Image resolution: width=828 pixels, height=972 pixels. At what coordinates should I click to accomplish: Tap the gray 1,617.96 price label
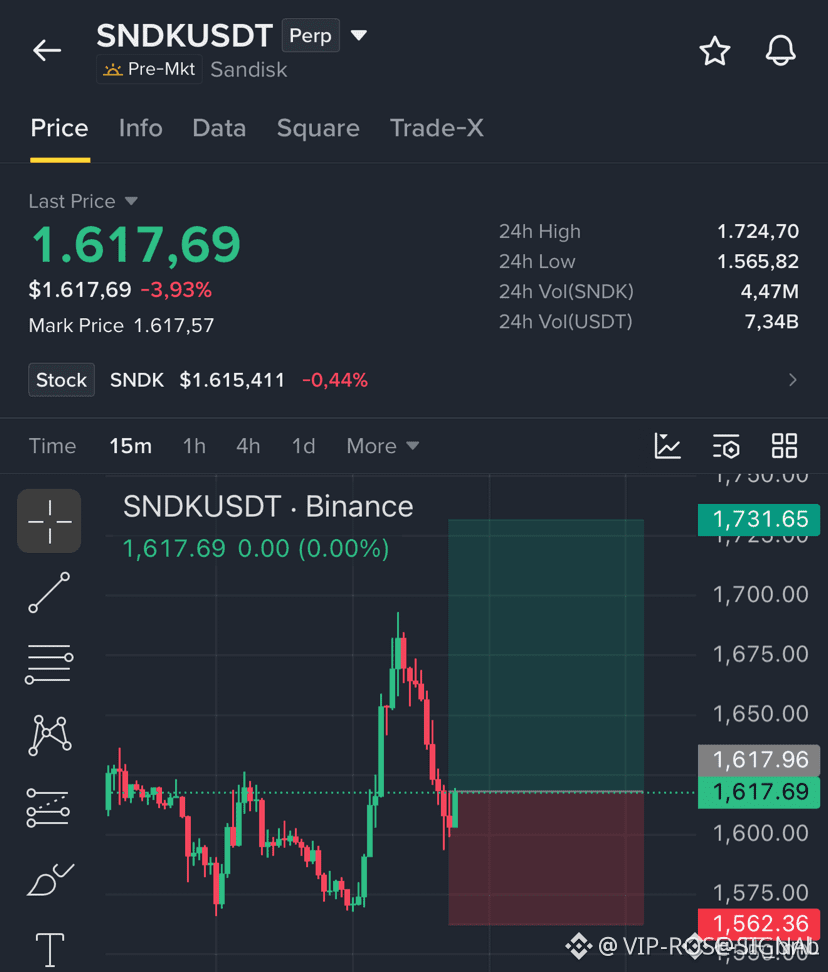tap(759, 760)
